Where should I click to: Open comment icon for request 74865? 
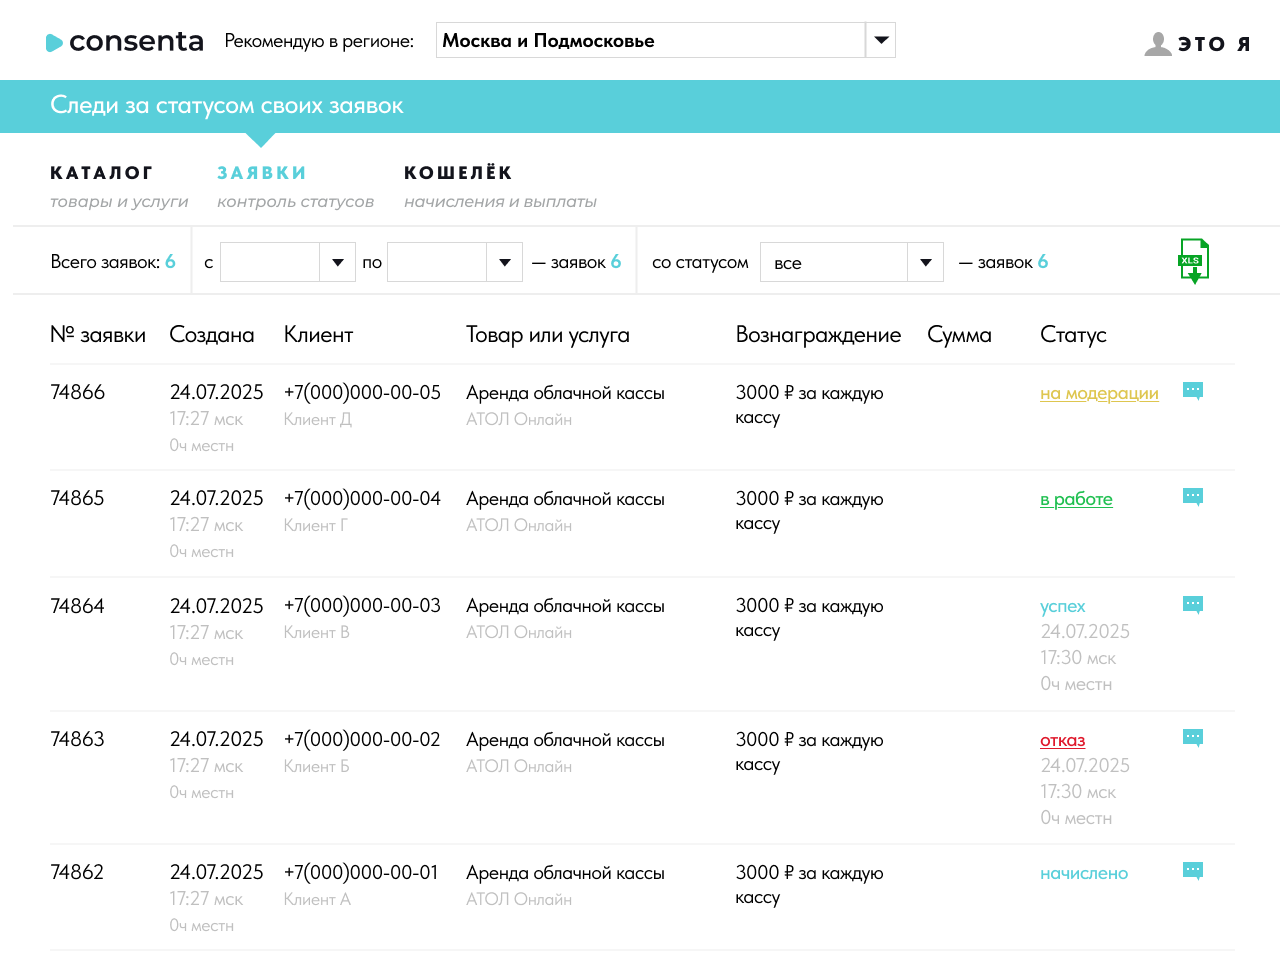coord(1193,497)
